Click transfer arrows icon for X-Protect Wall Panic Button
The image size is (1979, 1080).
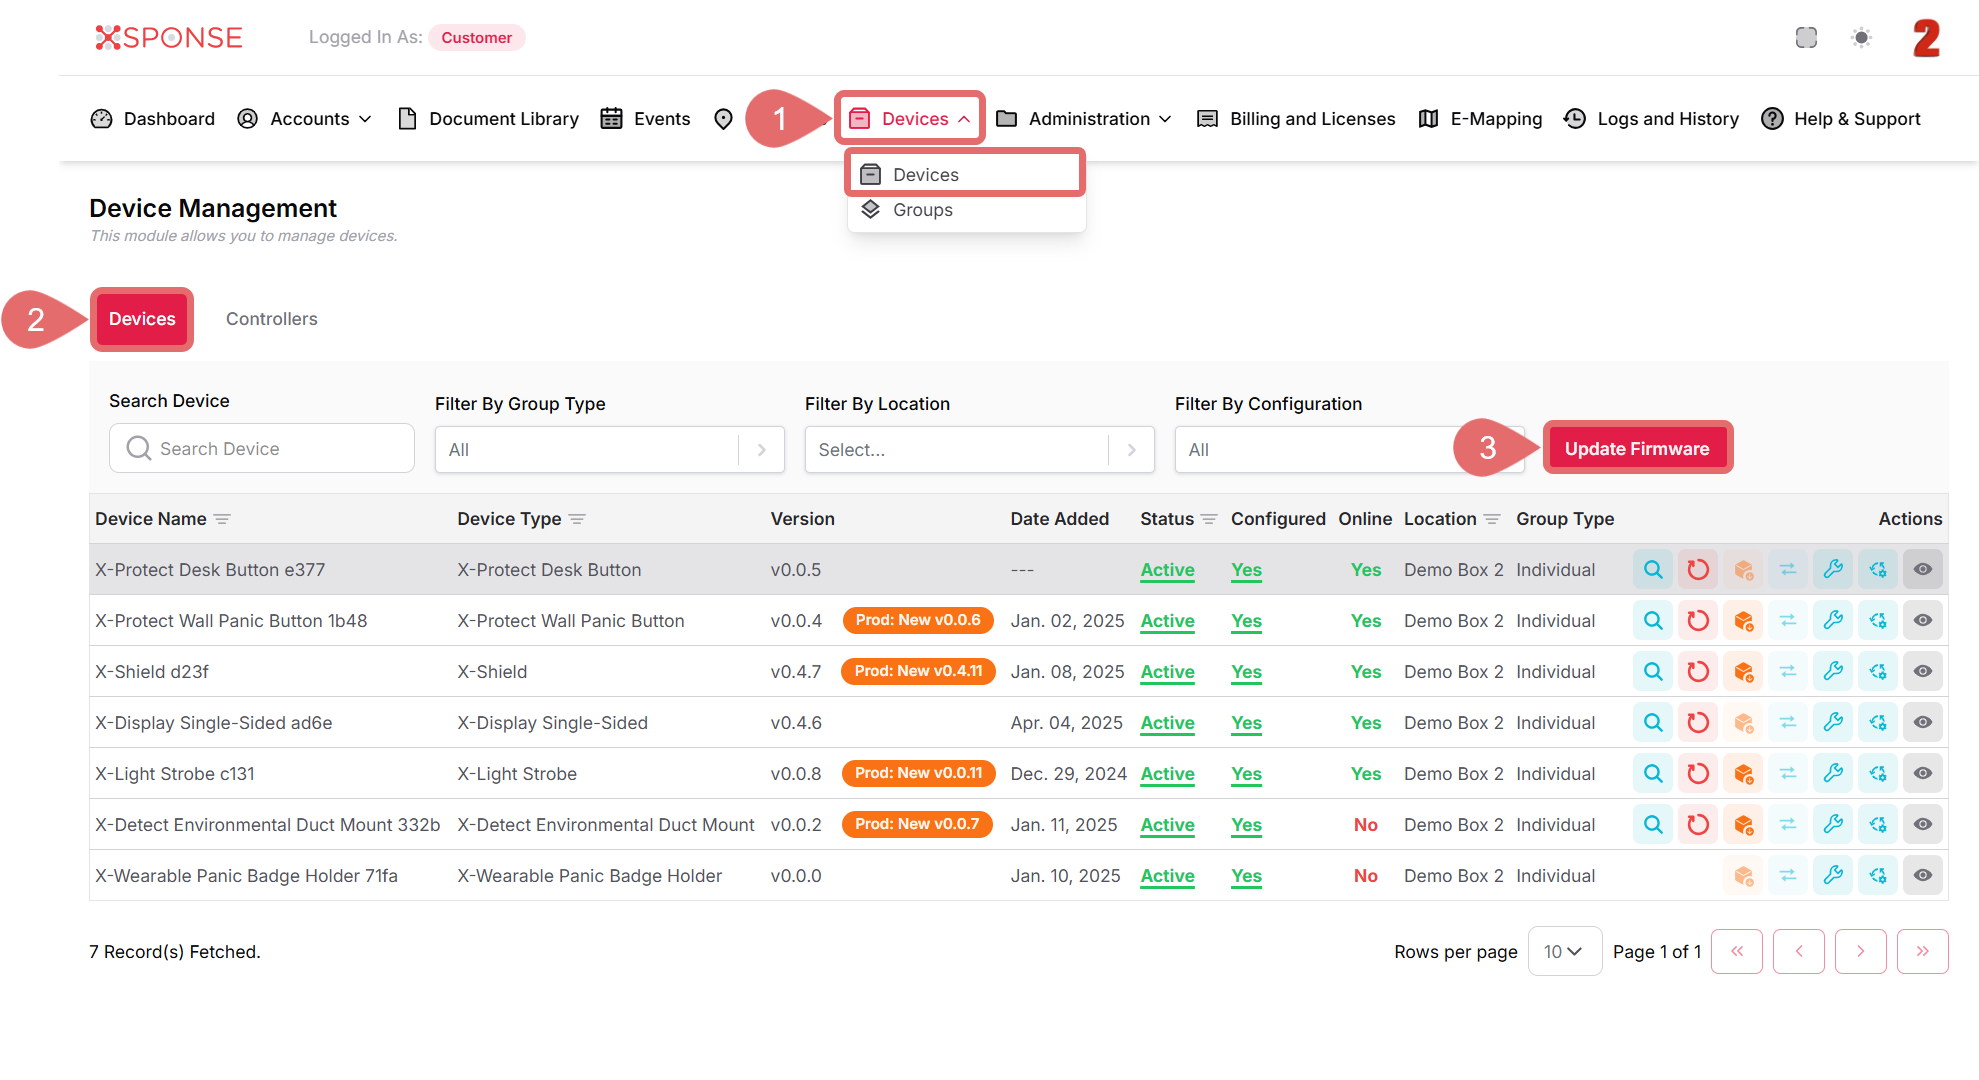[1788, 621]
